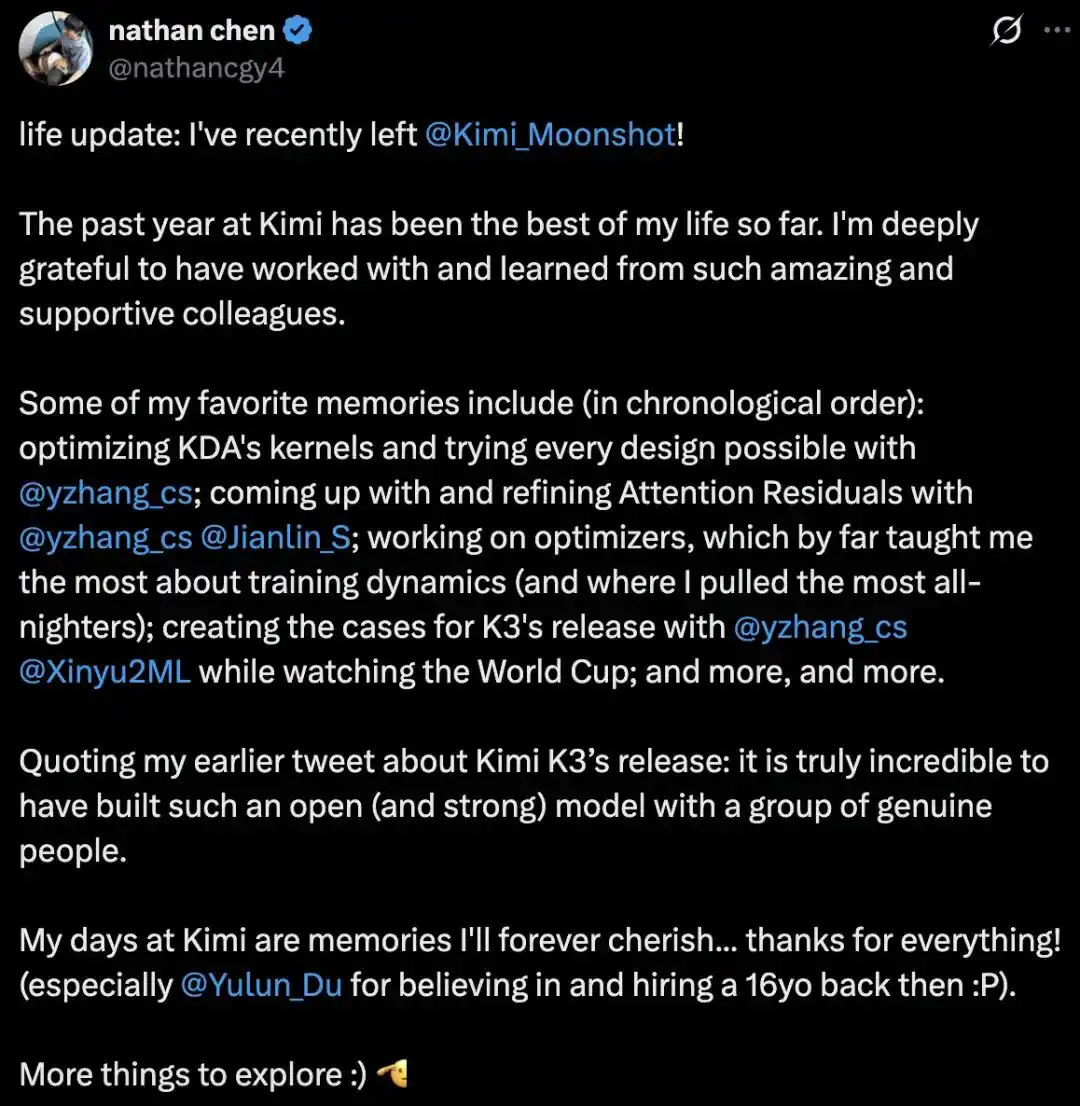Click the Grok icon at top right
This screenshot has width=1080, height=1106.
pos(1006,30)
